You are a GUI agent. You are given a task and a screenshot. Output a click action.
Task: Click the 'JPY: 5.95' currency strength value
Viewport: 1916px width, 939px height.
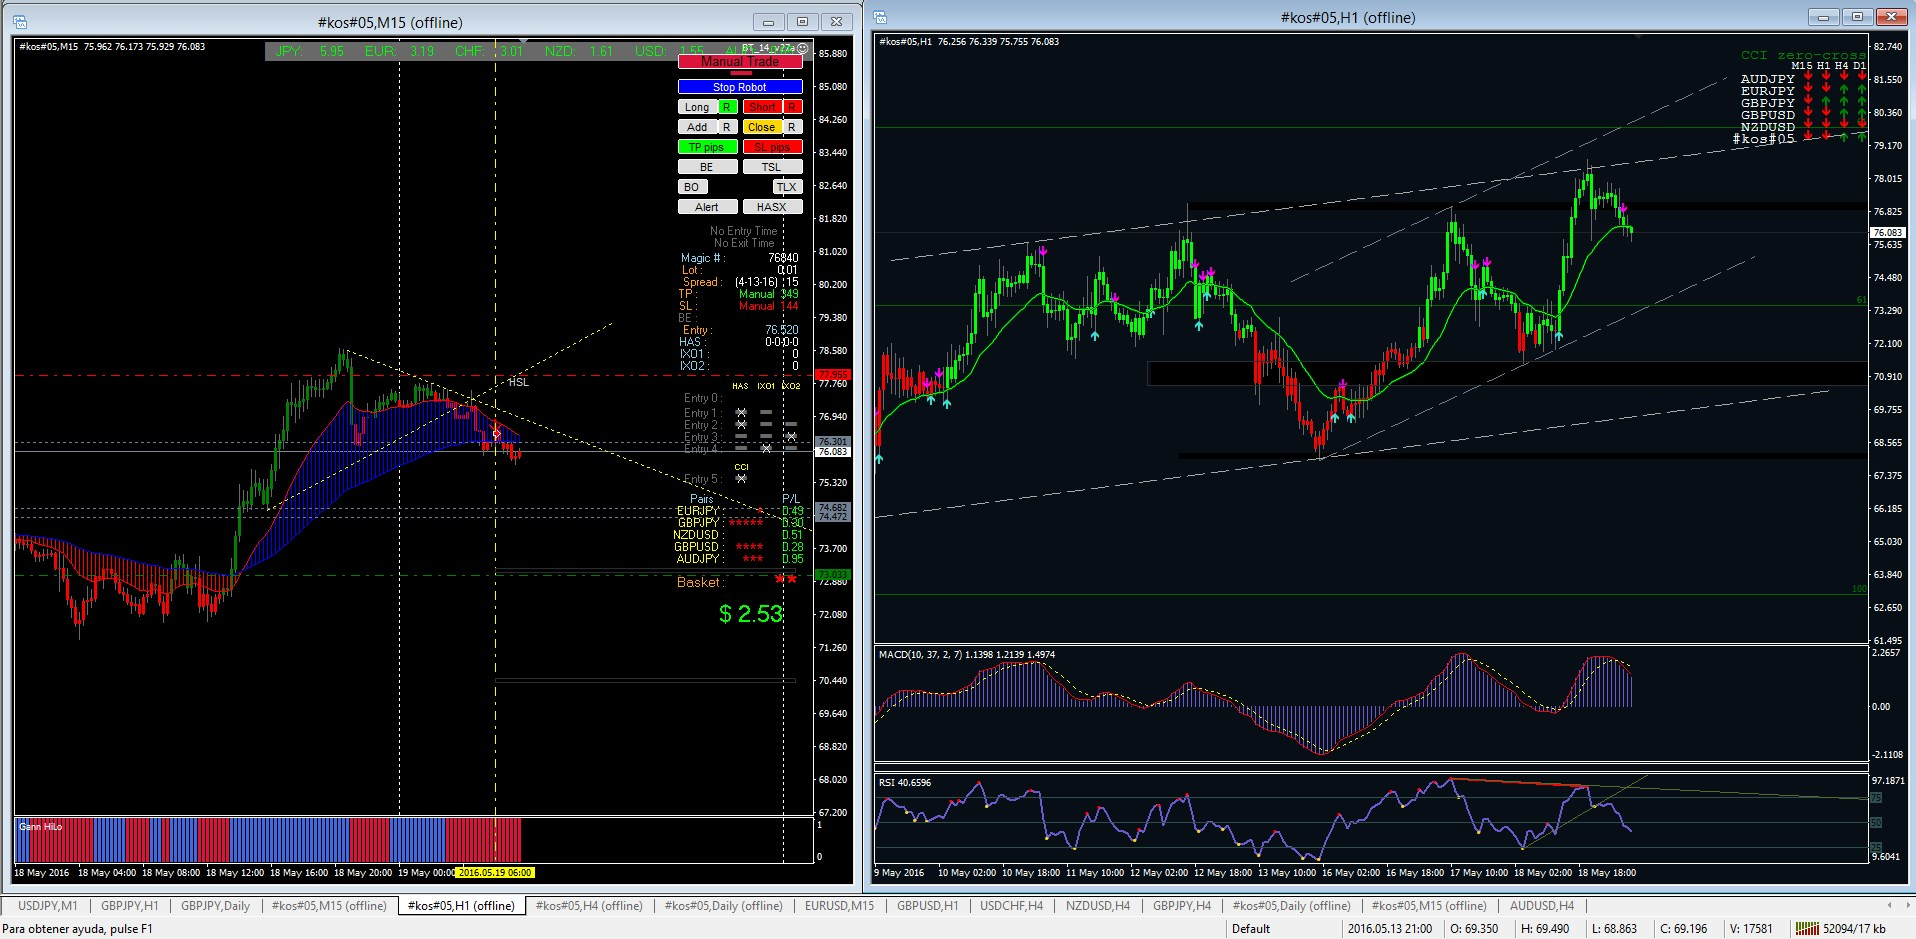(309, 51)
